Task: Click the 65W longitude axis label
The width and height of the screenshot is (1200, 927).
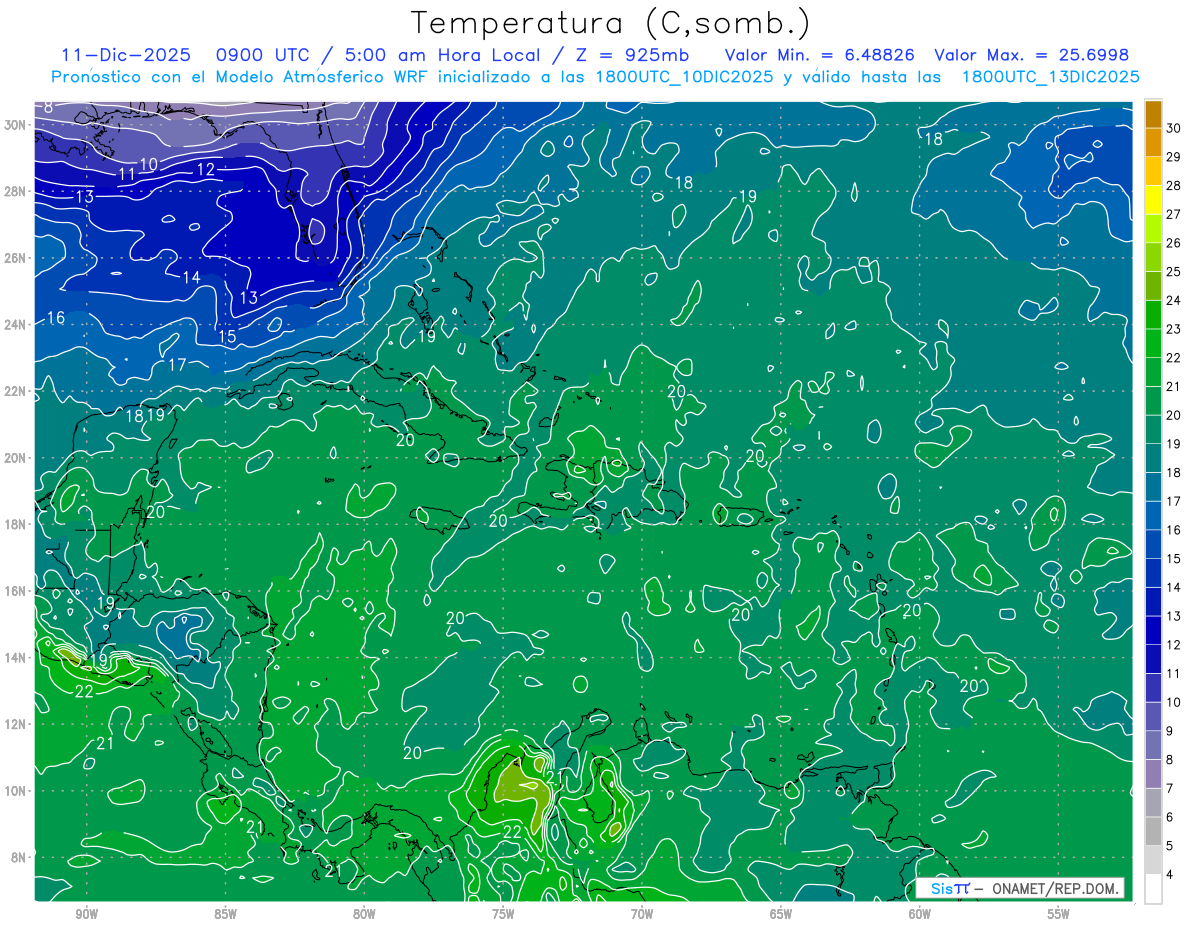Action: (x=781, y=914)
